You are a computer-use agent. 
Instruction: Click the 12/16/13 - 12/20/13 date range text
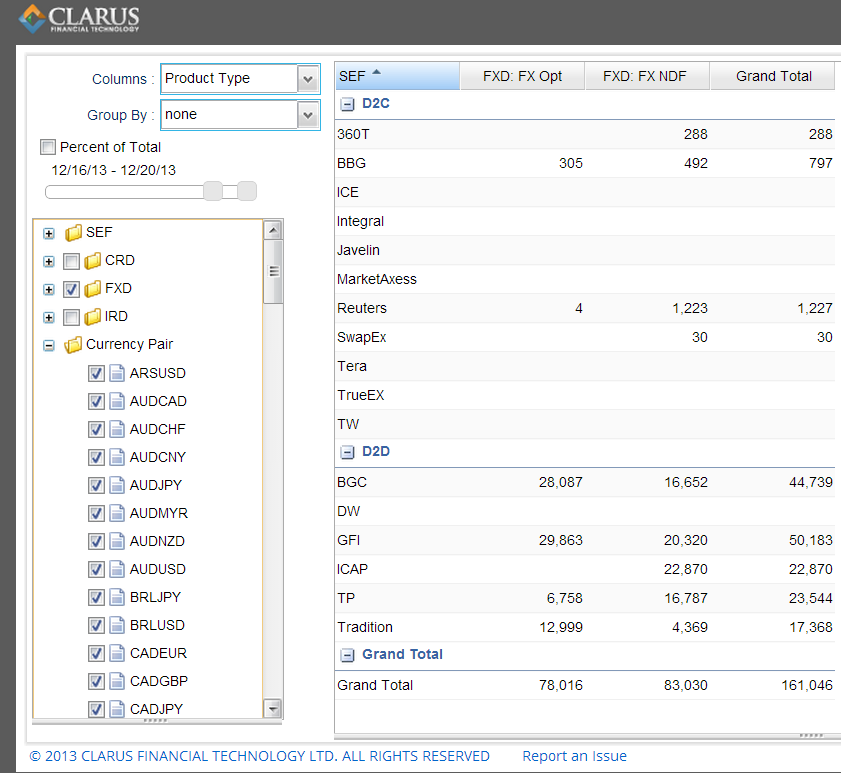pos(114,171)
